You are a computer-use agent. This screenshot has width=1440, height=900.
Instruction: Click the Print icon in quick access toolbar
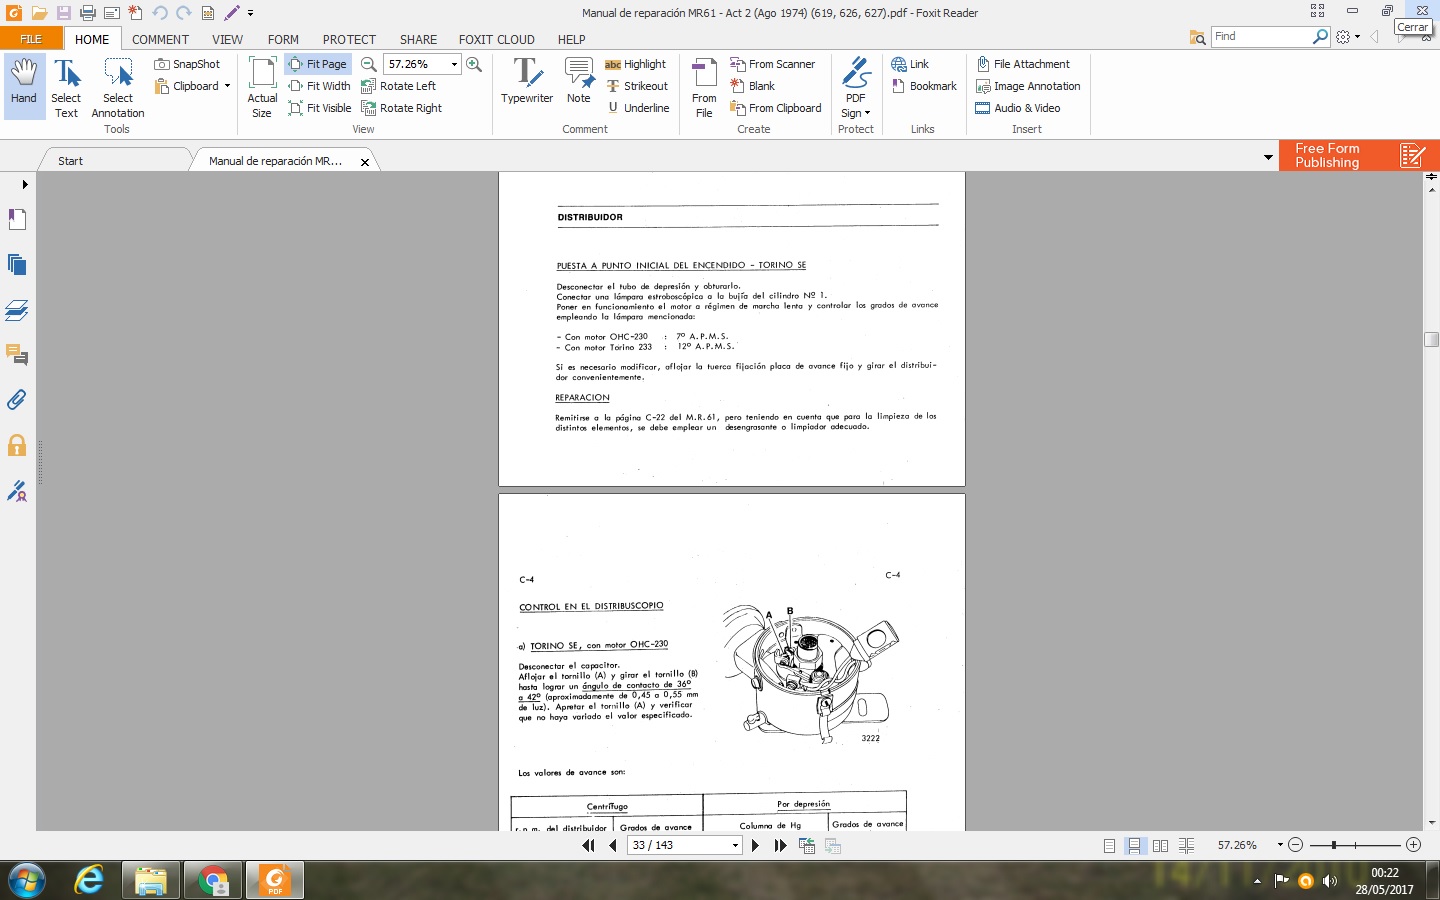[87, 13]
